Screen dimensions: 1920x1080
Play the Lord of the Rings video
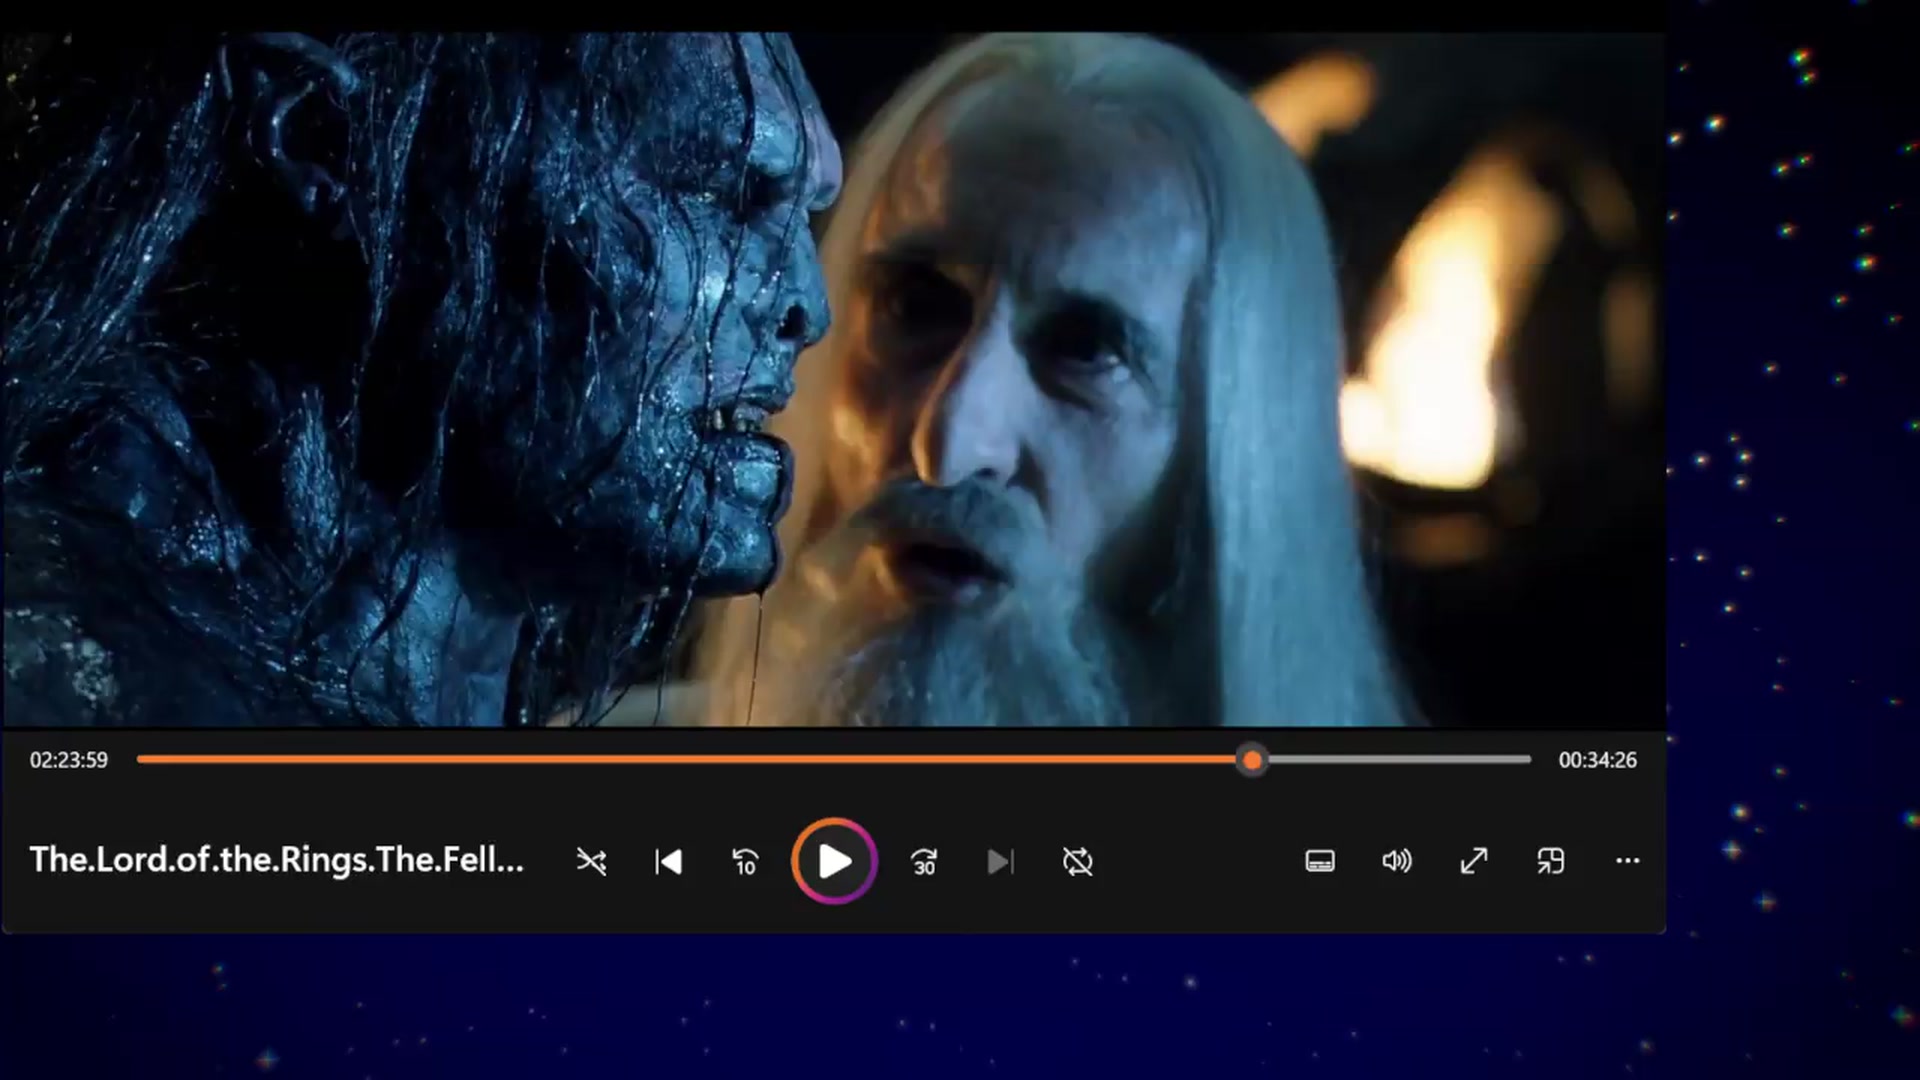(834, 861)
